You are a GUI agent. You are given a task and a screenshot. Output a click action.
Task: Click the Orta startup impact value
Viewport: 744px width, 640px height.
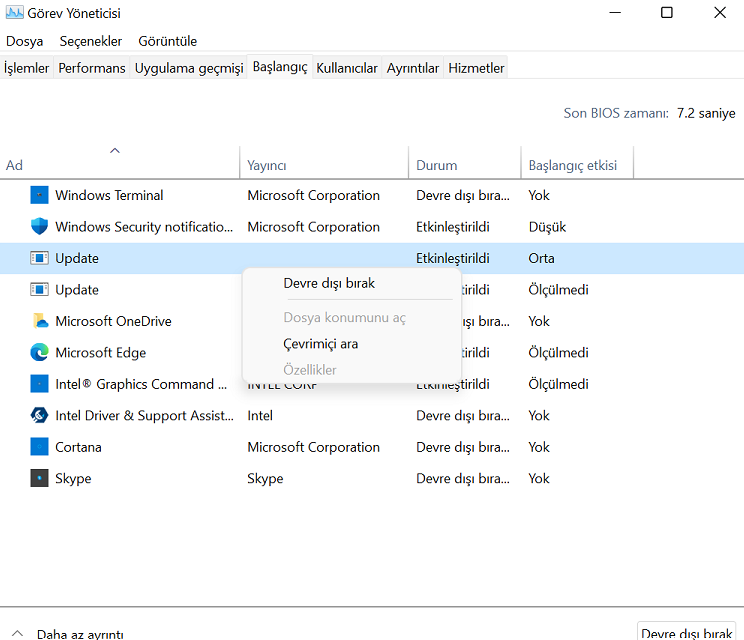tap(541, 258)
